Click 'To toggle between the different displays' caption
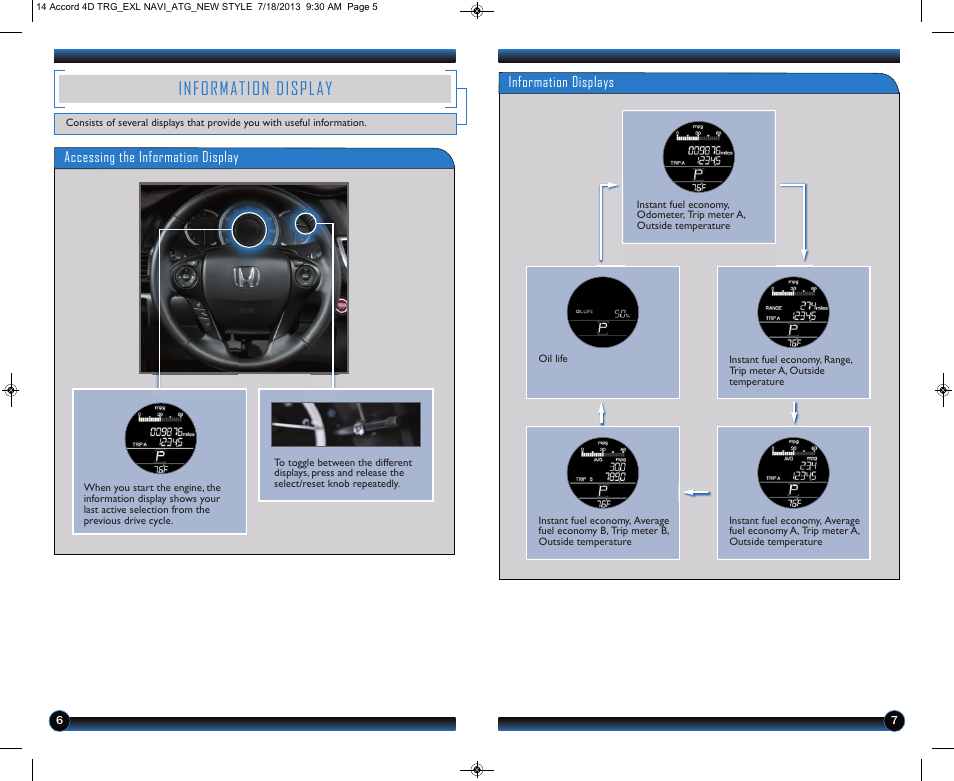This screenshot has height=781, width=954. point(343,473)
